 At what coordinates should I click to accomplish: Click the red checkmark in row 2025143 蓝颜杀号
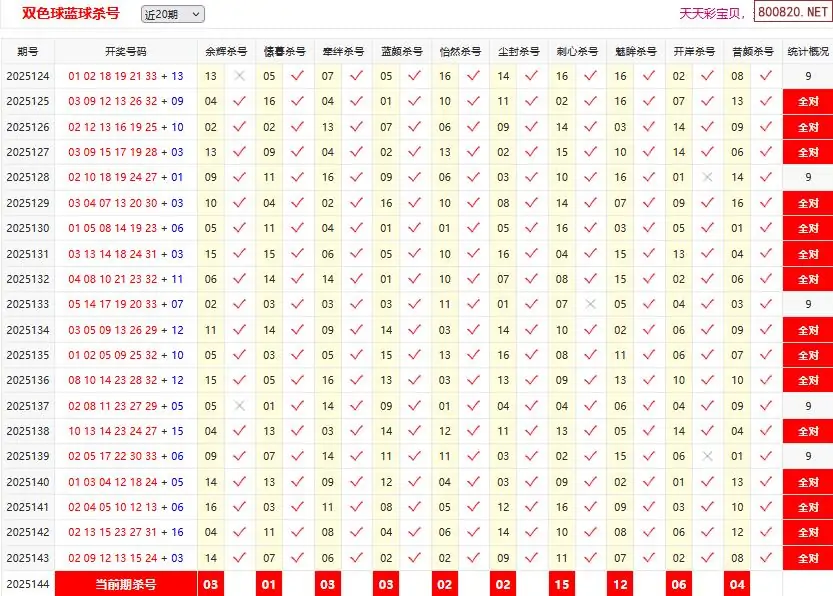pos(415,558)
